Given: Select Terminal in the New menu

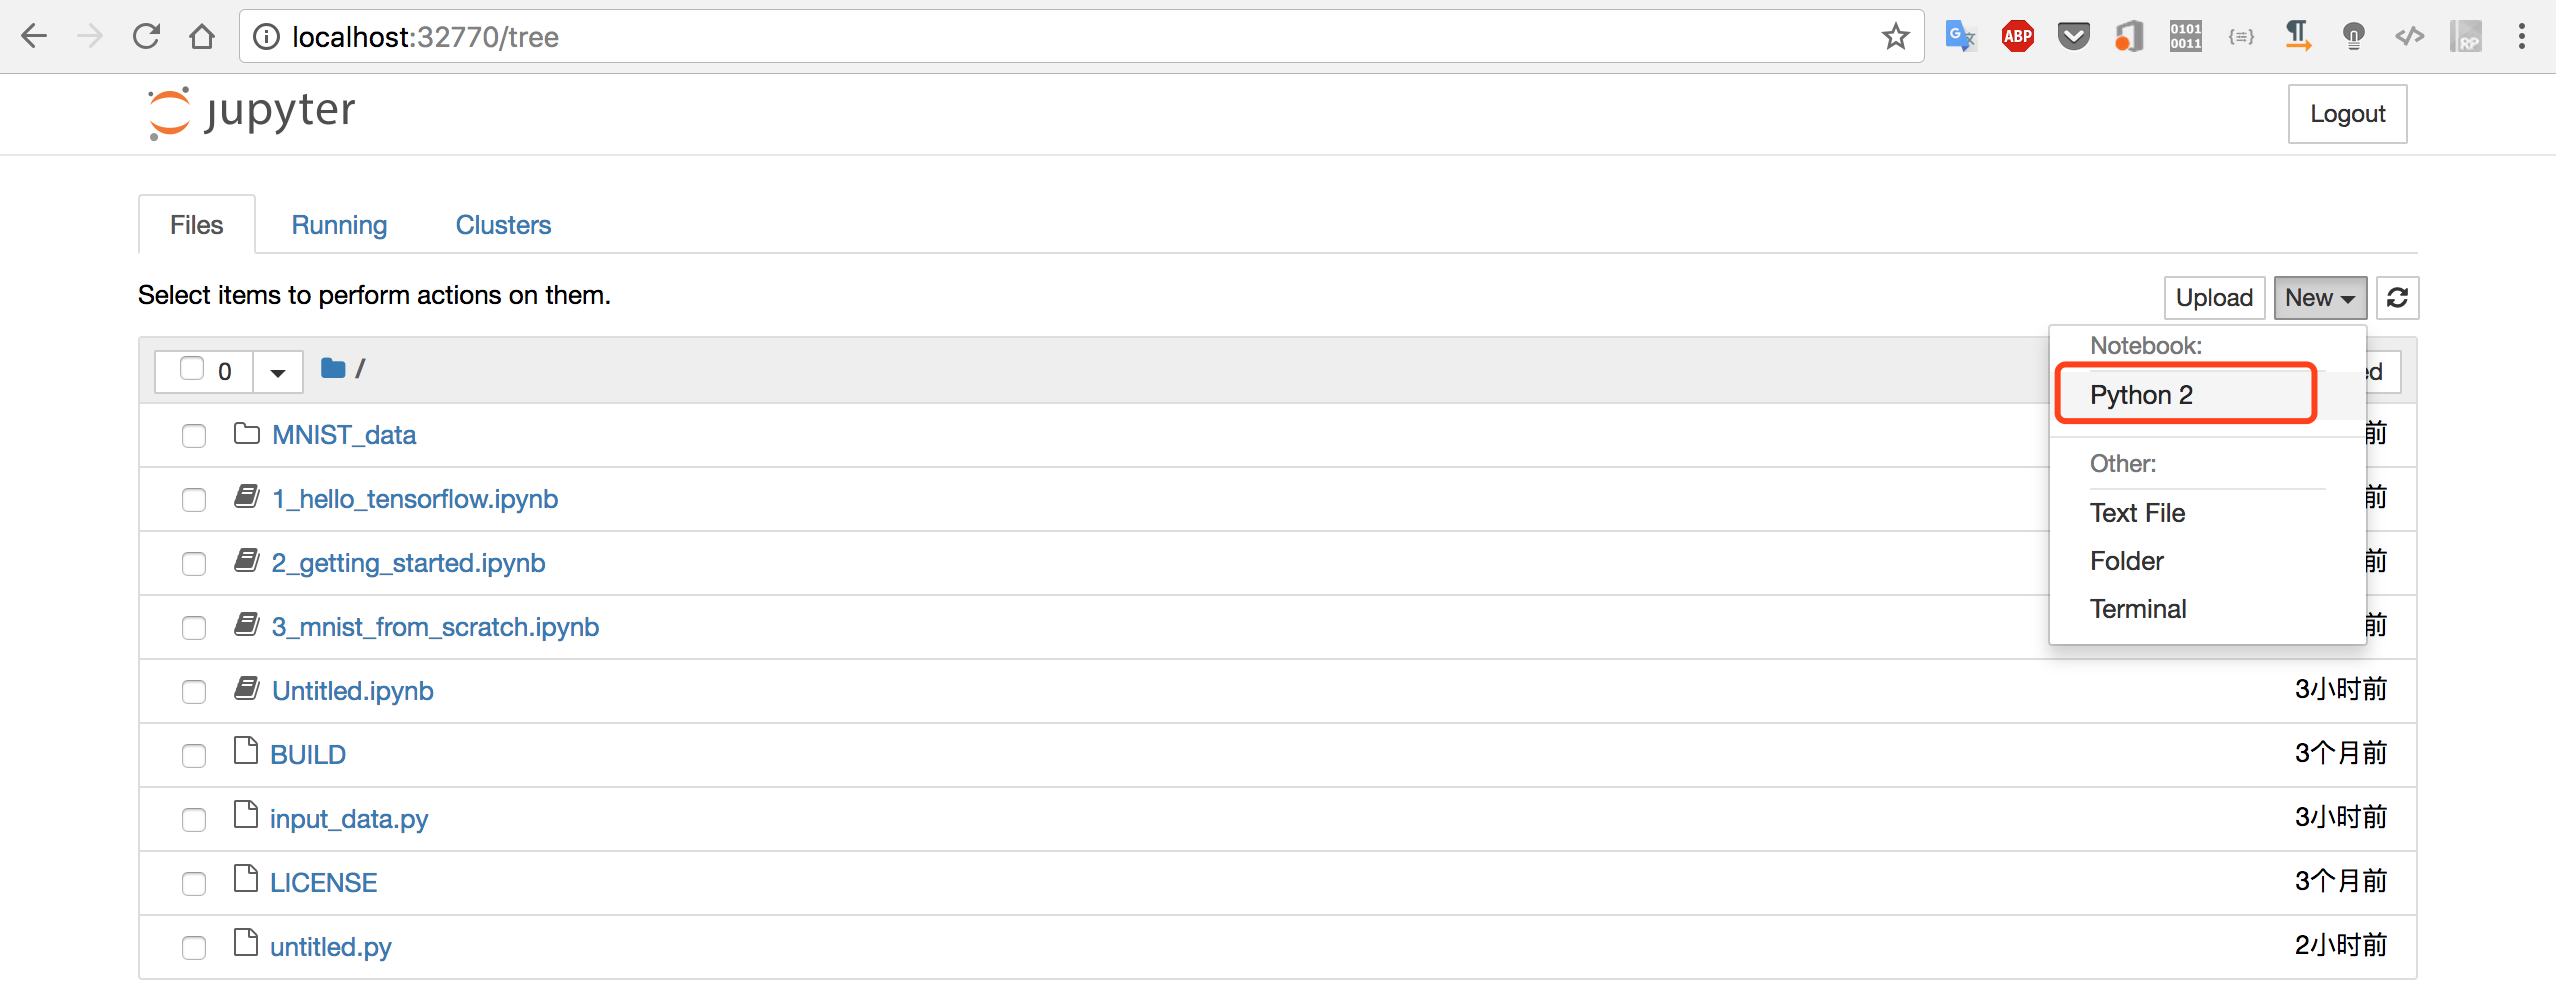Looking at the screenshot, I should point(2138,609).
